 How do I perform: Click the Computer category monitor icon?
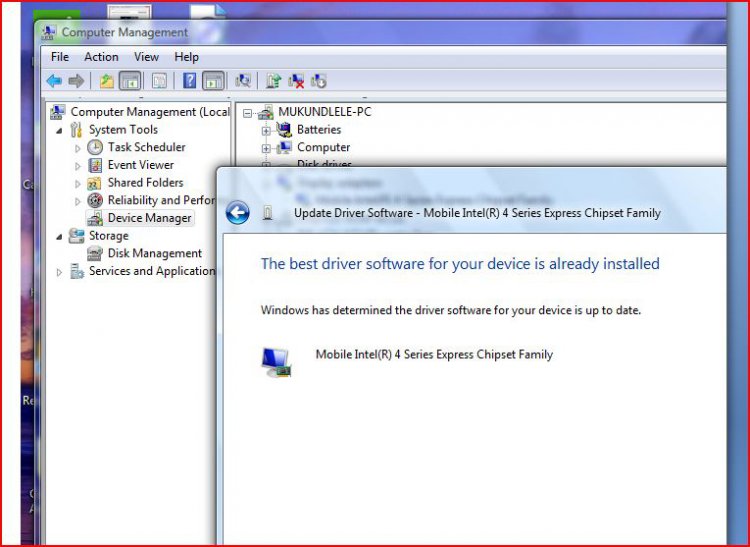click(284, 147)
